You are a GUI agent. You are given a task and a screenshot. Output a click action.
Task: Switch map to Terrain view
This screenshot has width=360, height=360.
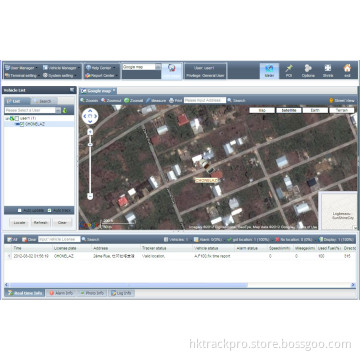click(342, 110)
